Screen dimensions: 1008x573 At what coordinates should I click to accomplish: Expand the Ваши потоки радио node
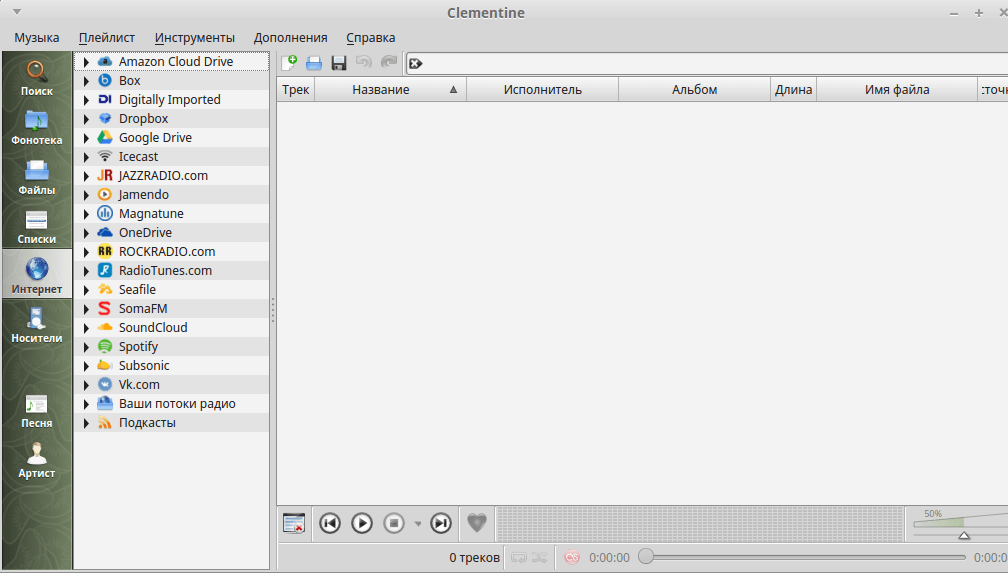click(x=86, y=404)
